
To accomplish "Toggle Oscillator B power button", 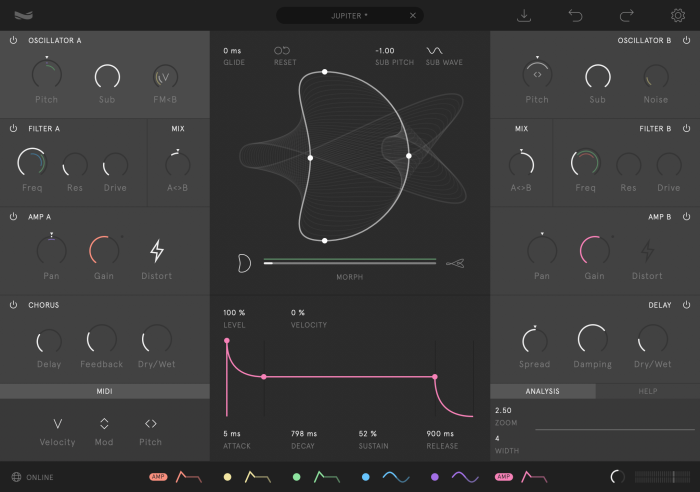I will (687, 40).
